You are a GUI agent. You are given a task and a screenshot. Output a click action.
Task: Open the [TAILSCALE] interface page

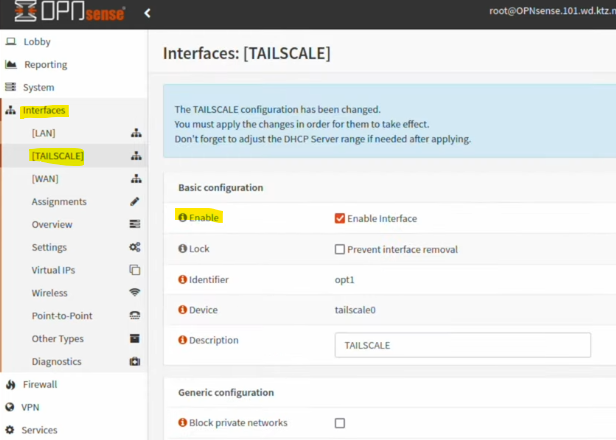click(58, 156)
